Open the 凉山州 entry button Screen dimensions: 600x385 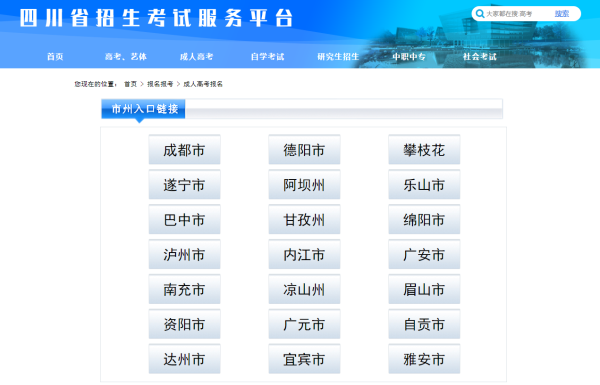304,289
